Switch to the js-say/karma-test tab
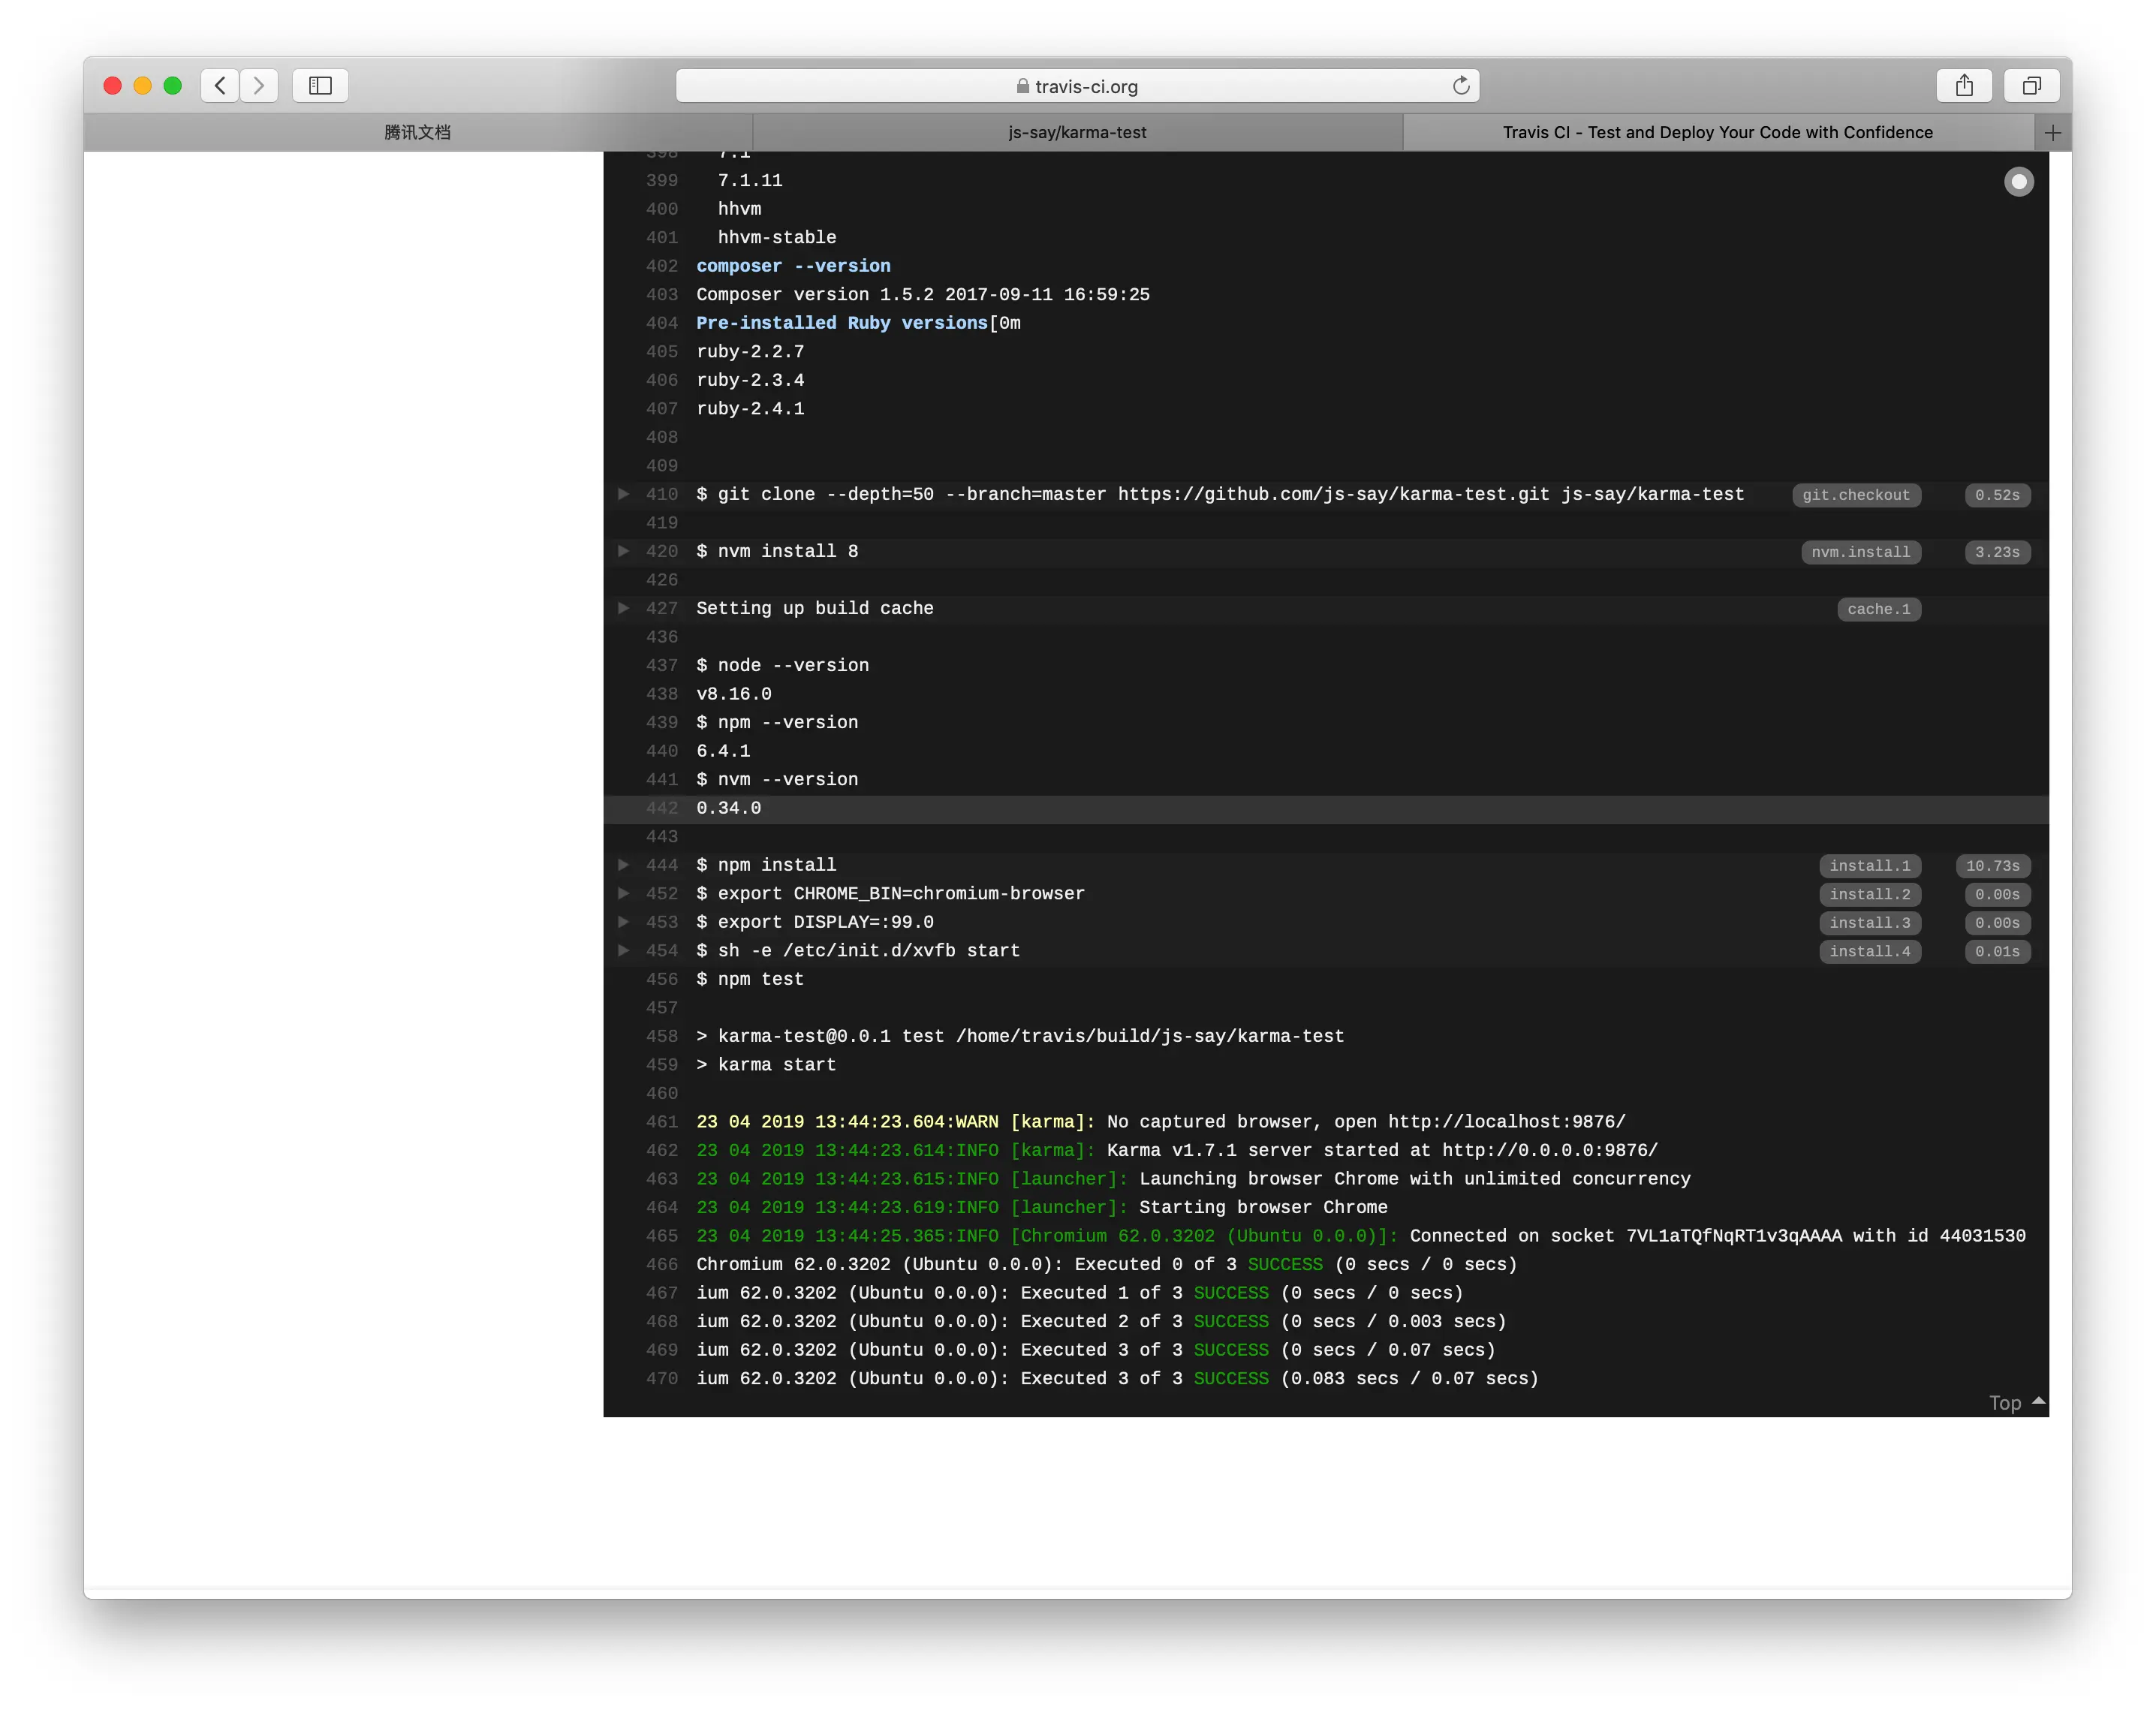 (x=1077, y=133)
